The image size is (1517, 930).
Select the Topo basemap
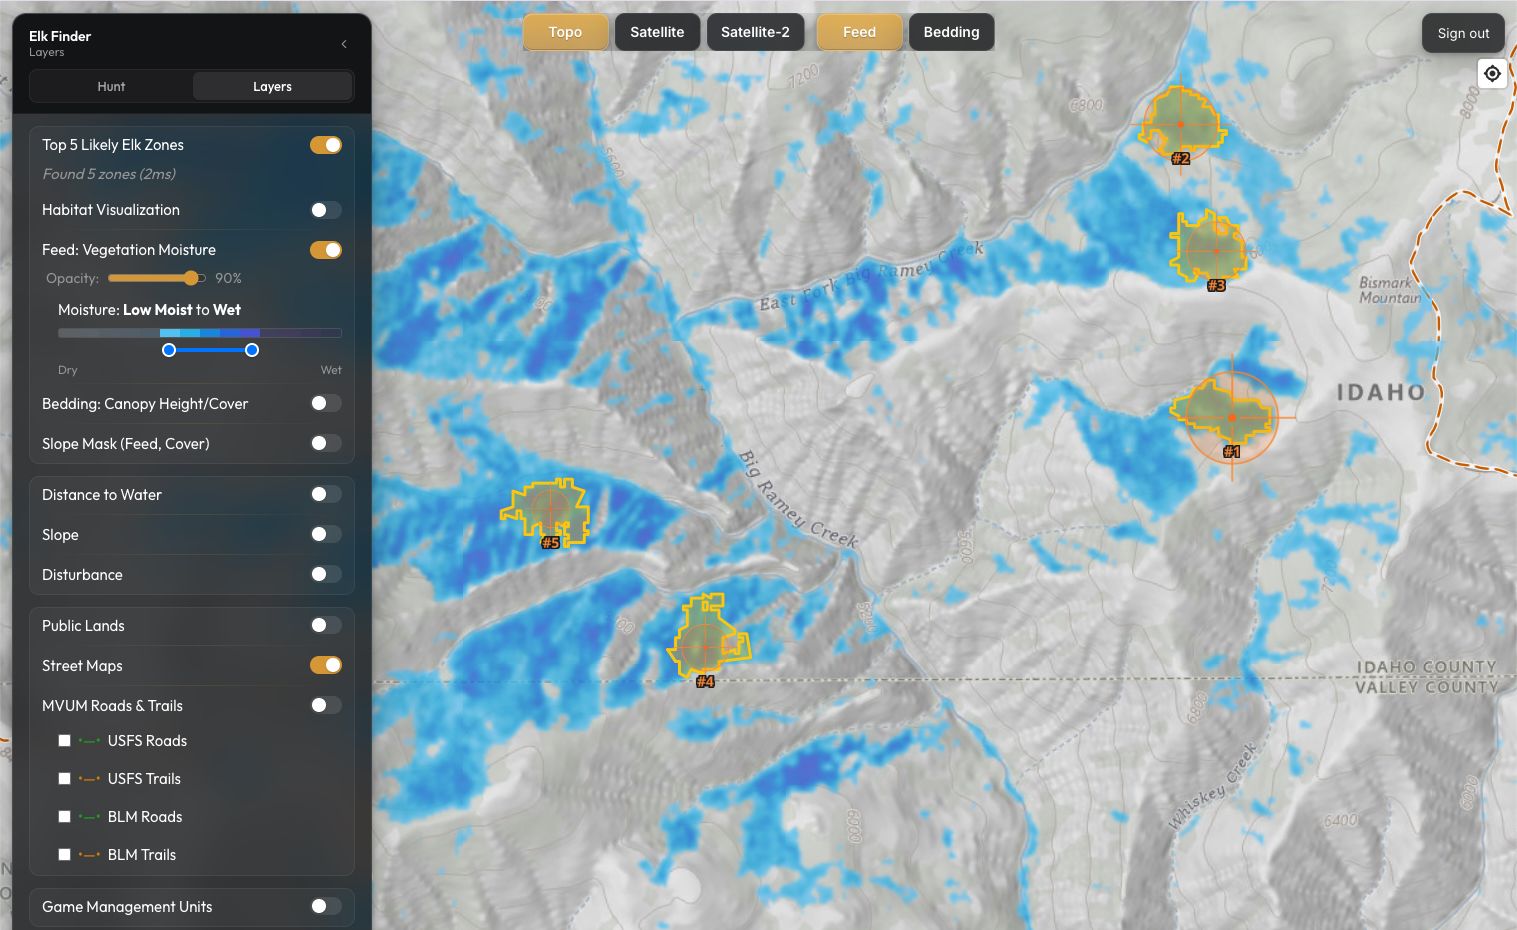click(x=565, y=32)
